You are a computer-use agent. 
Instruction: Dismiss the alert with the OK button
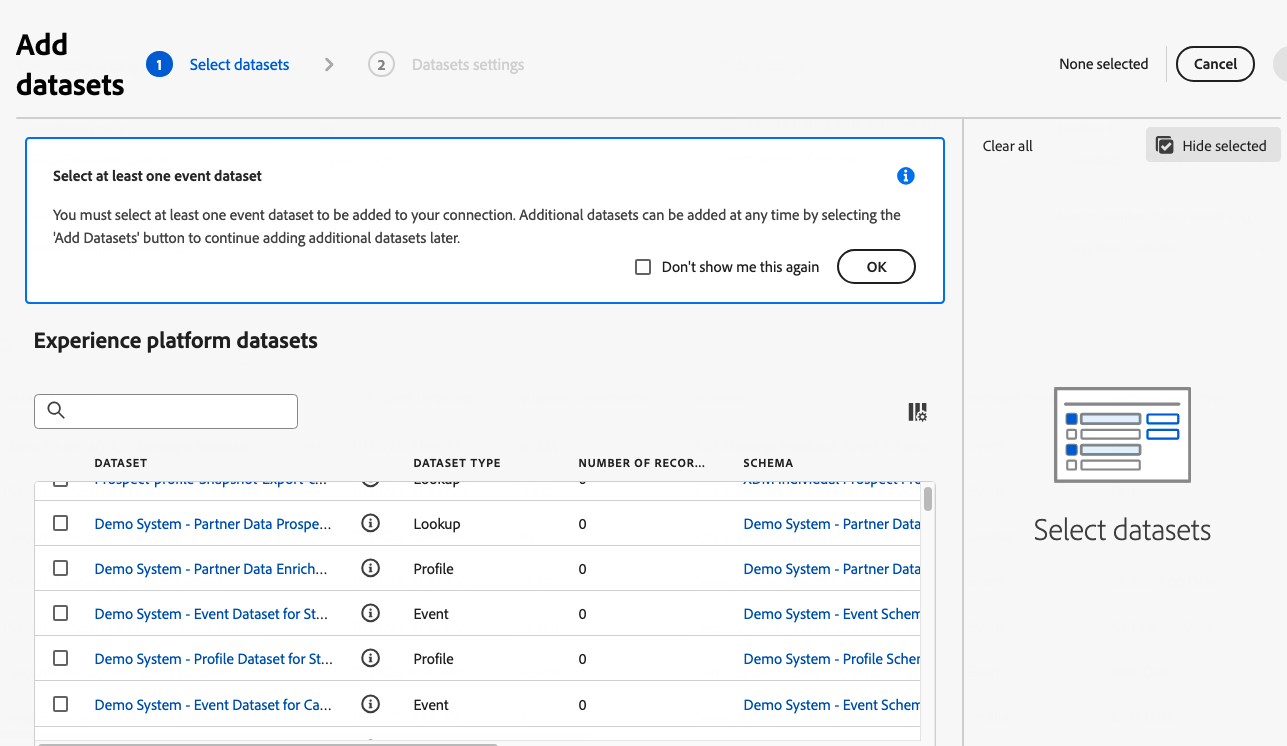[876, 267]
